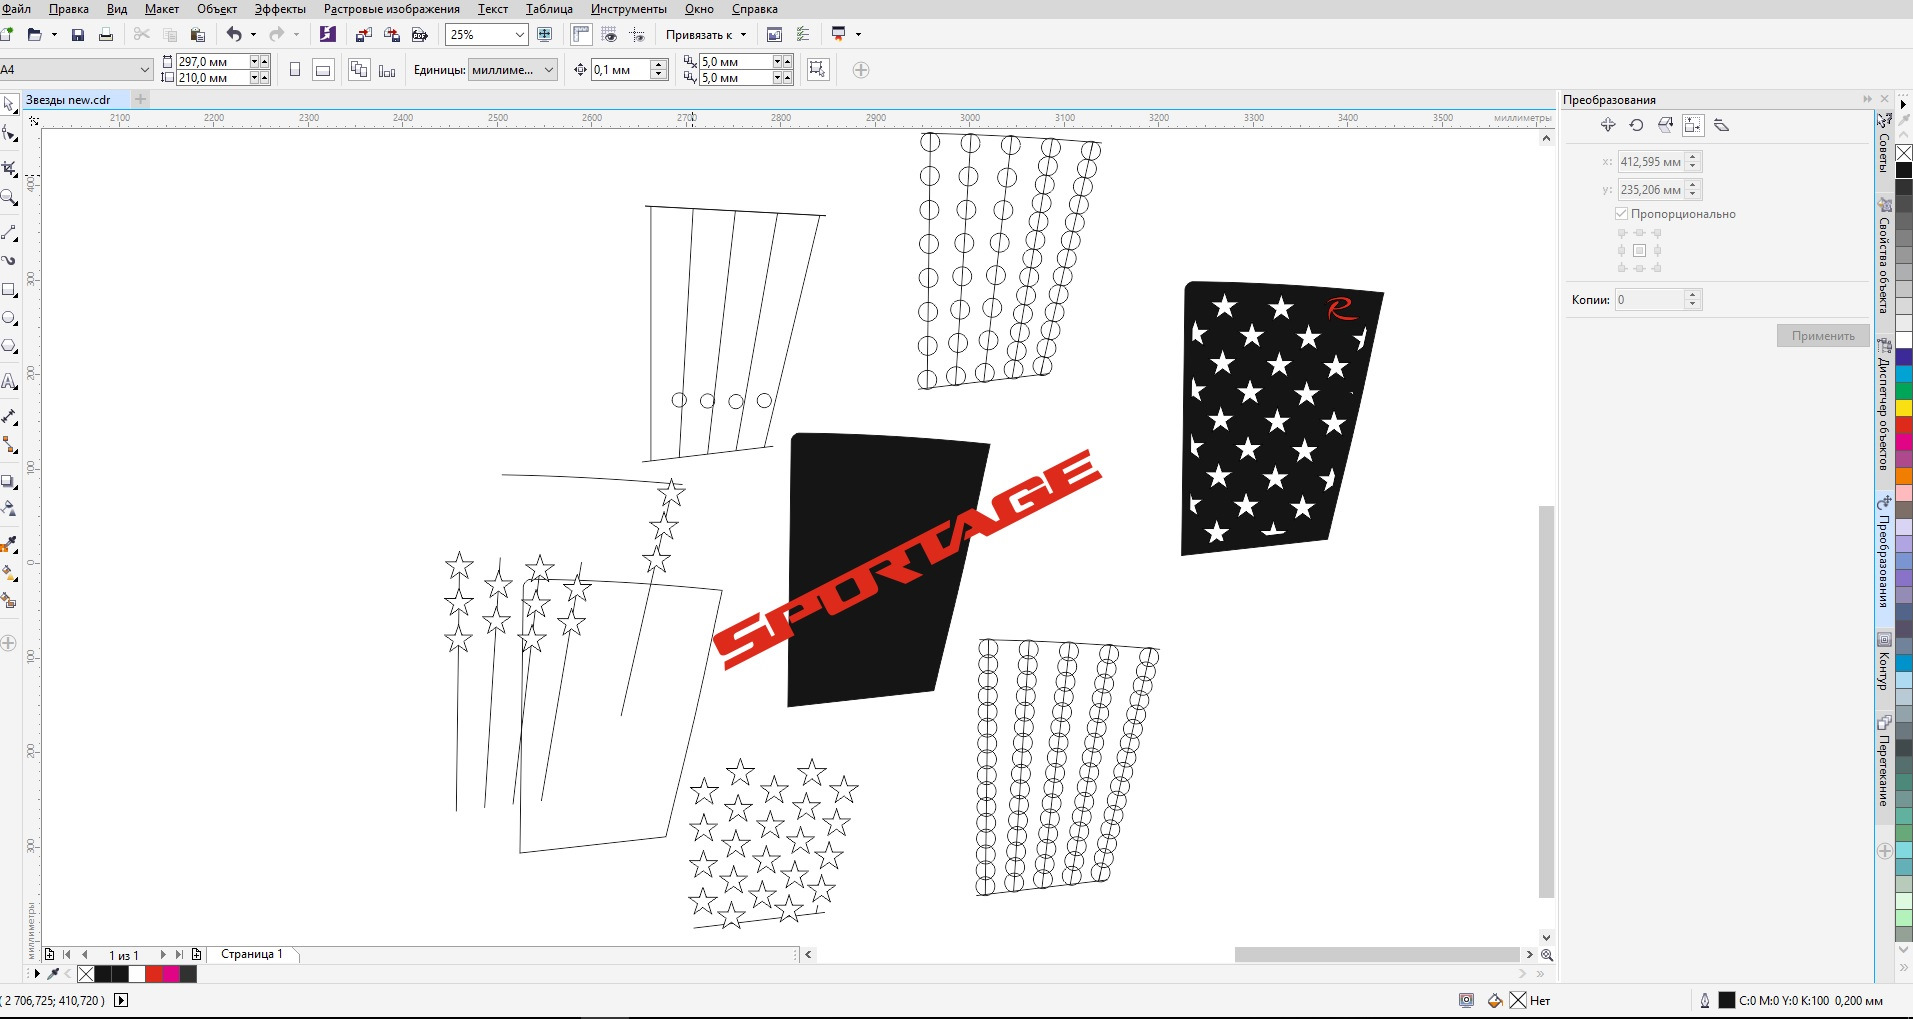Viewport: 1913px width, 1019px height.
Task: Open the Растровые изображения menu
Action: coord(392,9)
